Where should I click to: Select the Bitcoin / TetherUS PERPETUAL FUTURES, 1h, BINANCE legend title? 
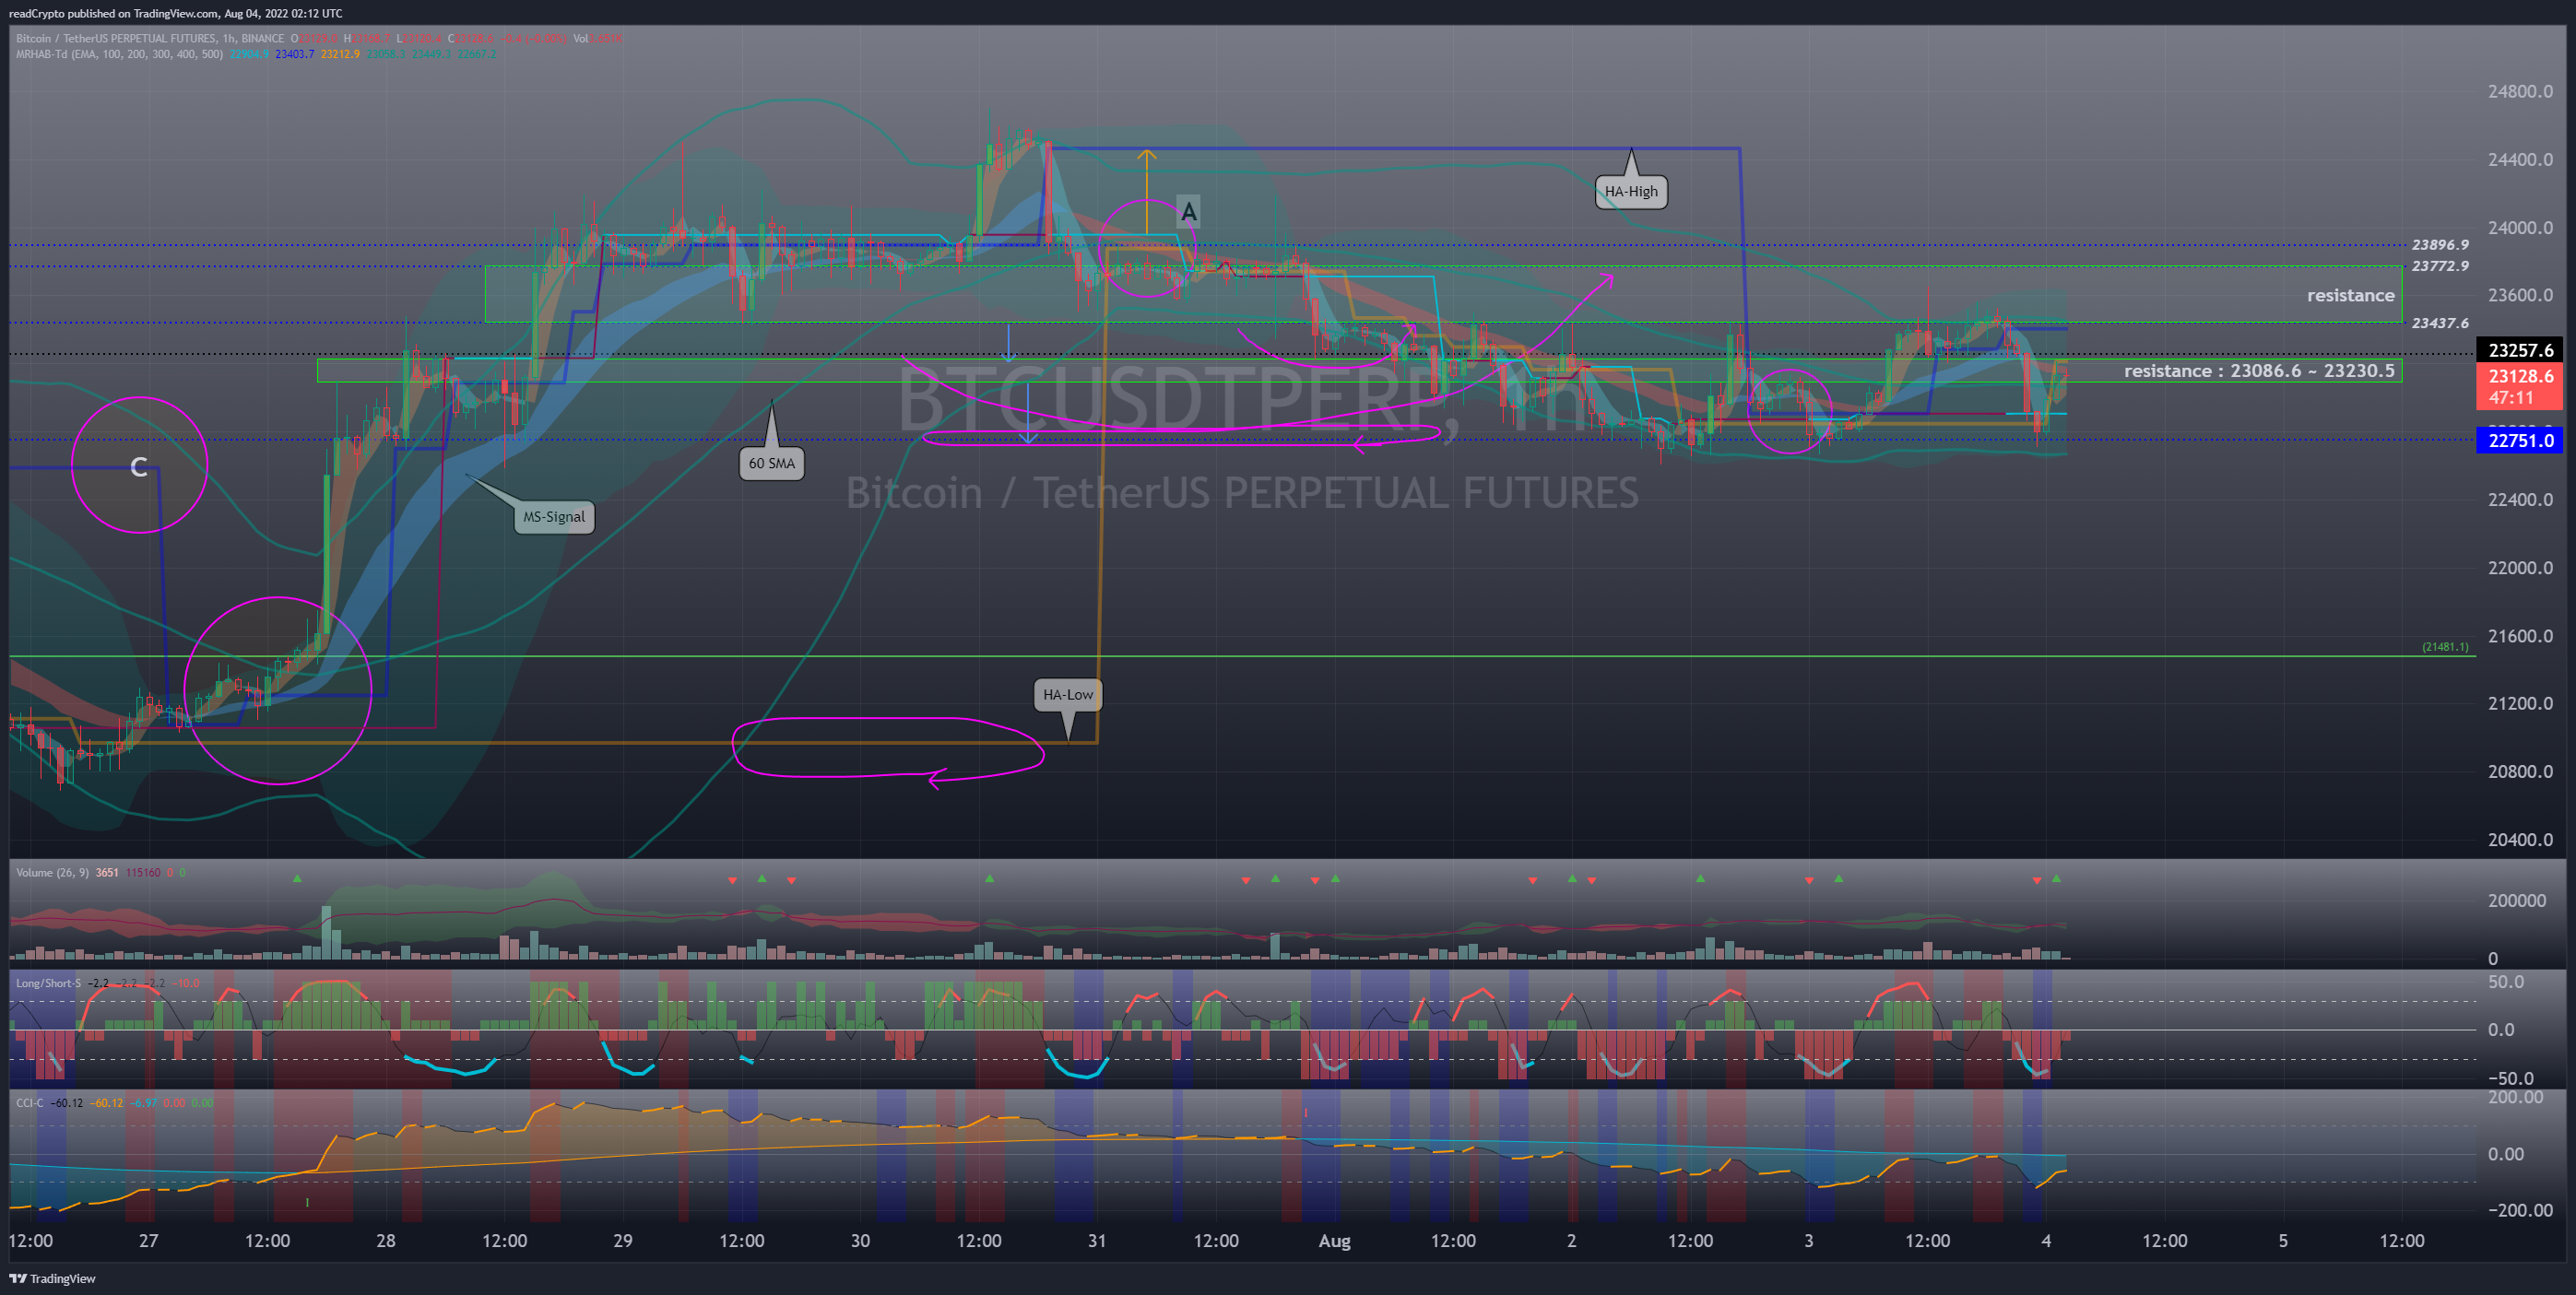pos(150,38)
